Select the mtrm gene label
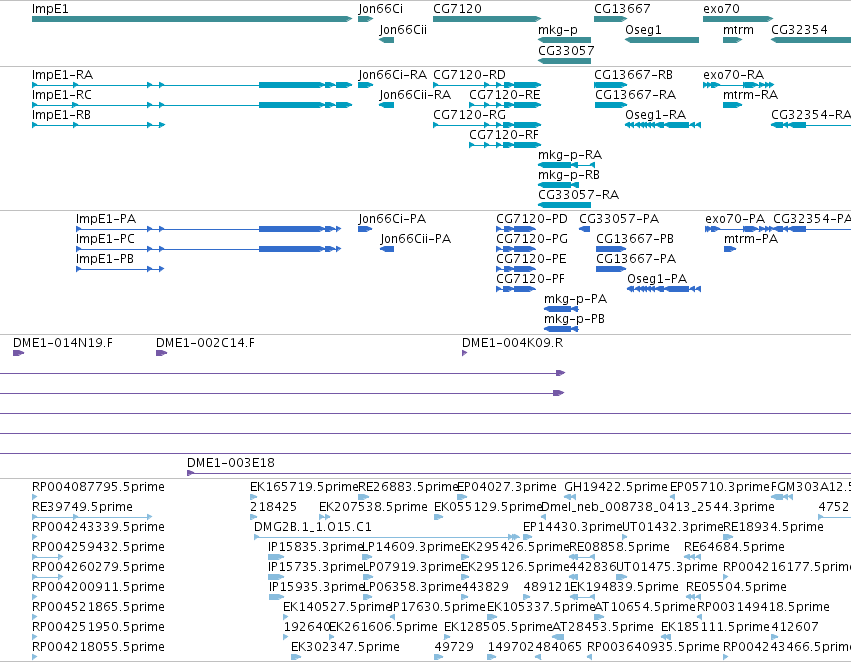The height and width of the screenshot is (662, 851). click(x=738, y=30)
